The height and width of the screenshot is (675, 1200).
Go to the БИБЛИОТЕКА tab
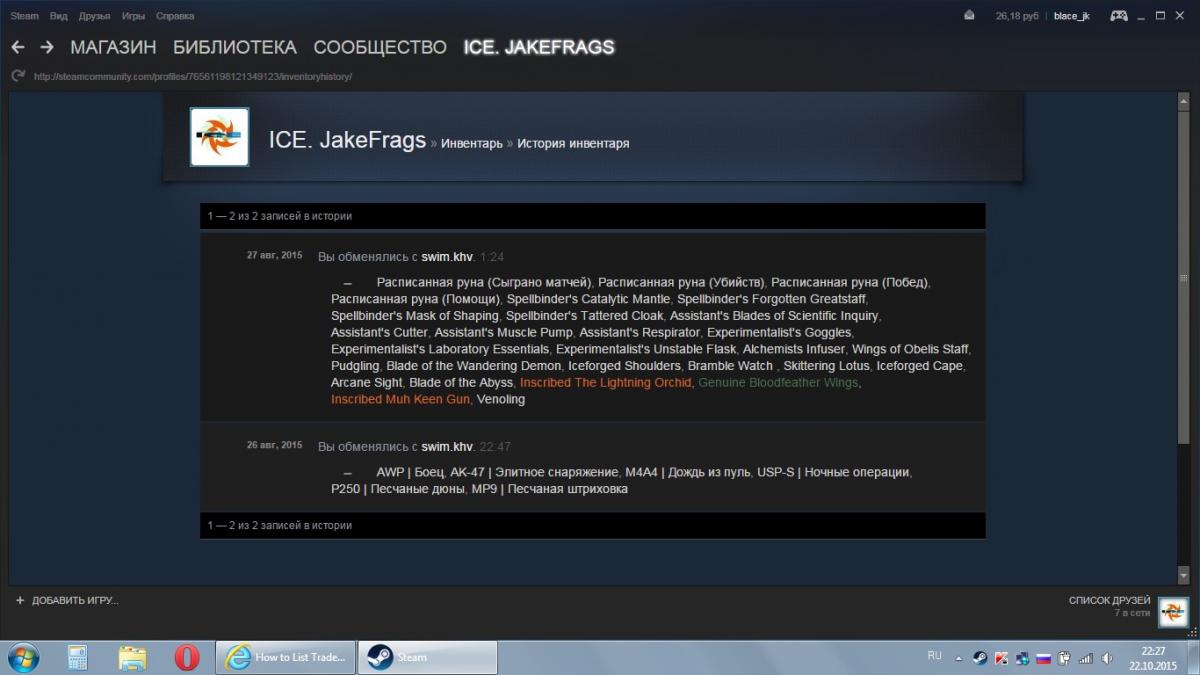[x=235, y=47]
